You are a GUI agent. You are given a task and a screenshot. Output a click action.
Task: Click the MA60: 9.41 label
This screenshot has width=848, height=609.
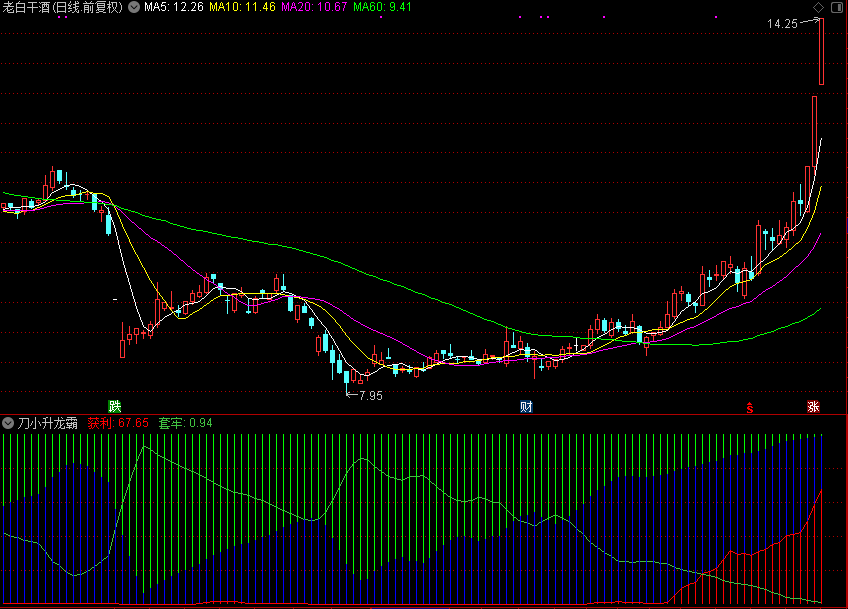pos(382,7)
